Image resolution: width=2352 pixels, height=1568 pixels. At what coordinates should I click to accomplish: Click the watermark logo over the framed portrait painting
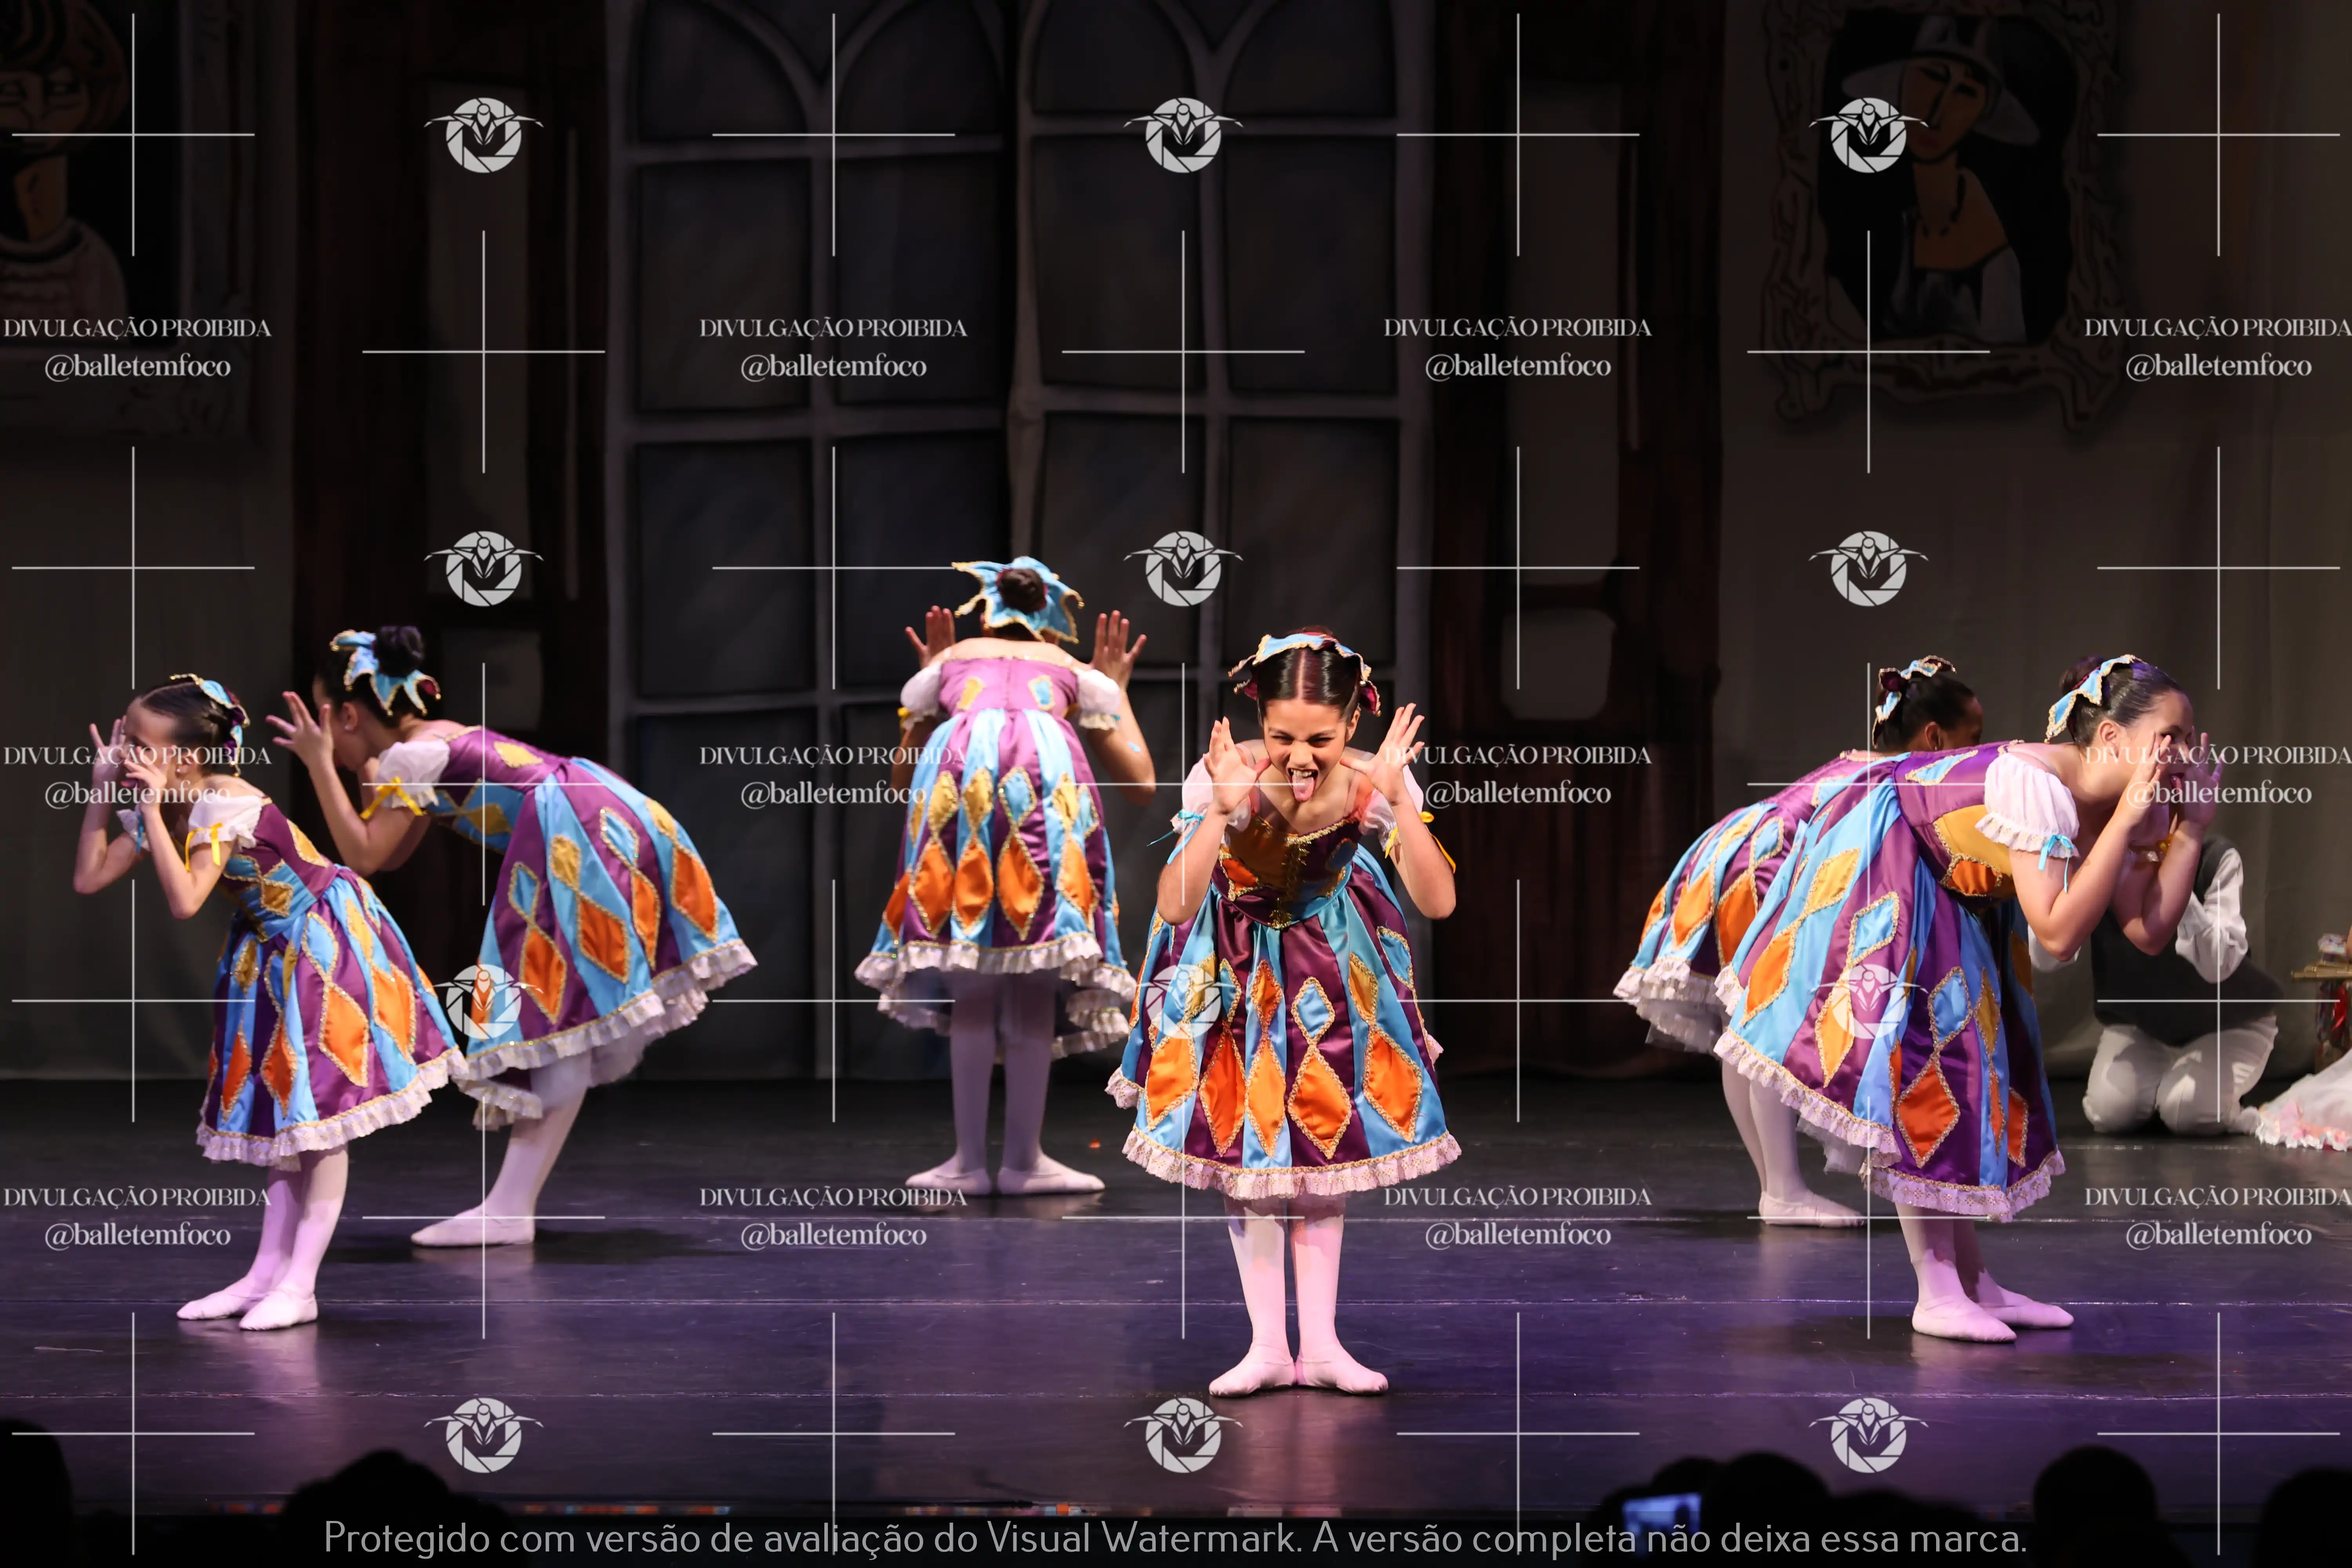click(x=1867, y=135)
